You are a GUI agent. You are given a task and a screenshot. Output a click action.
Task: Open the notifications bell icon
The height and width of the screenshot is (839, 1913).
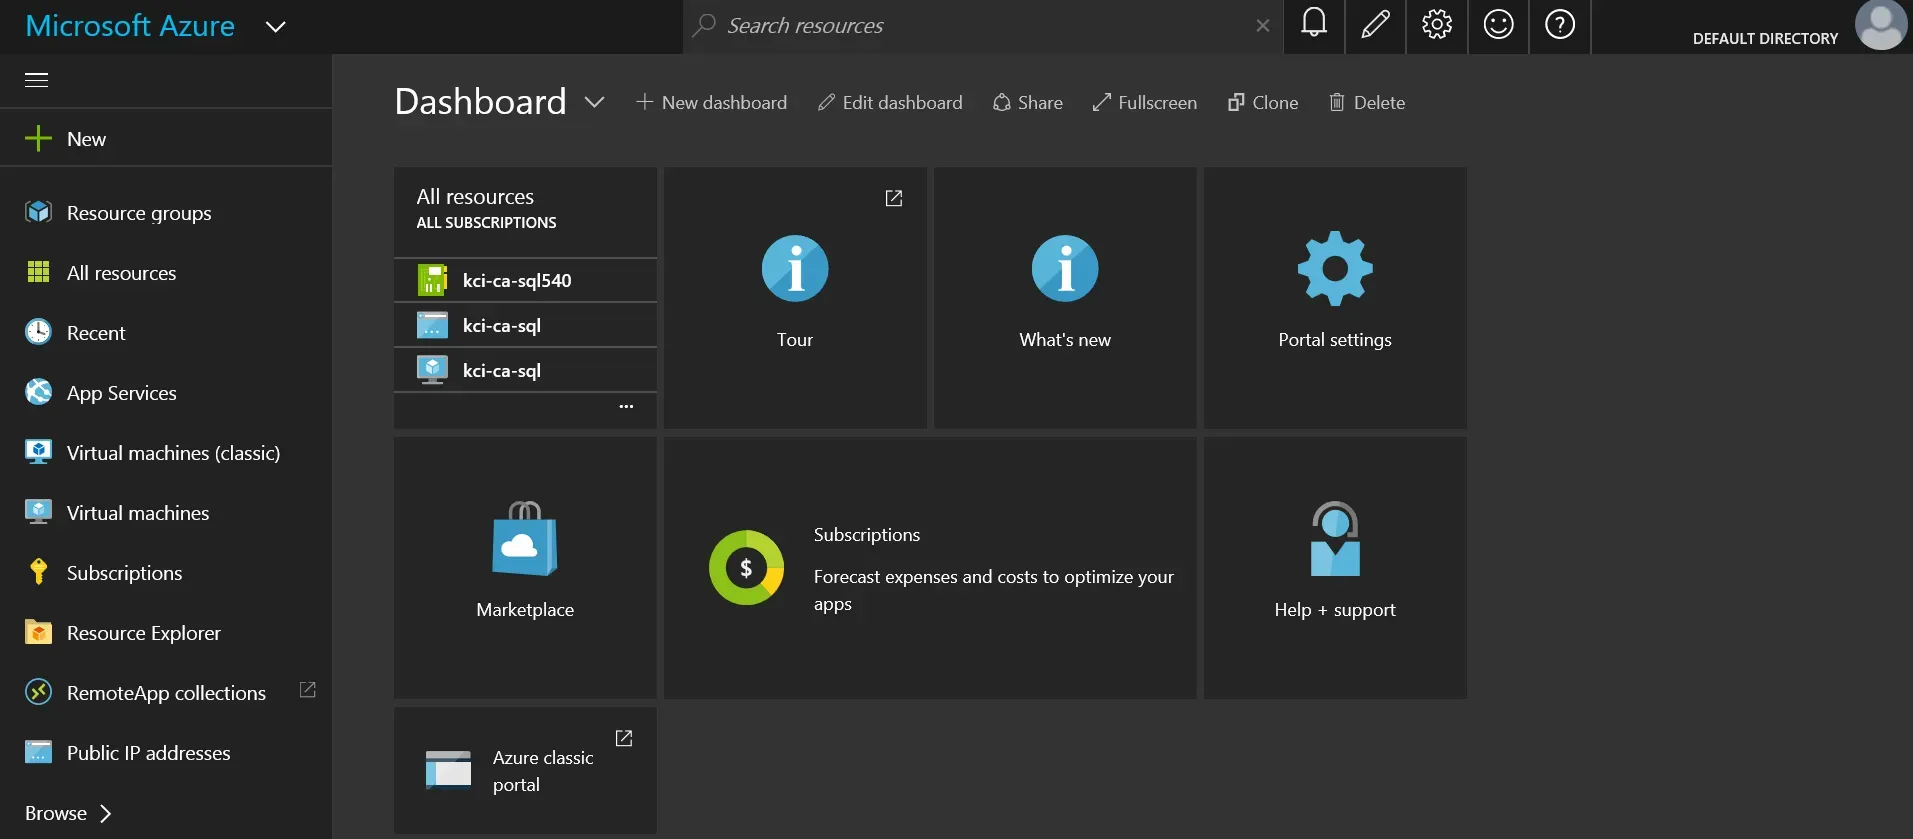point(1314,25)
